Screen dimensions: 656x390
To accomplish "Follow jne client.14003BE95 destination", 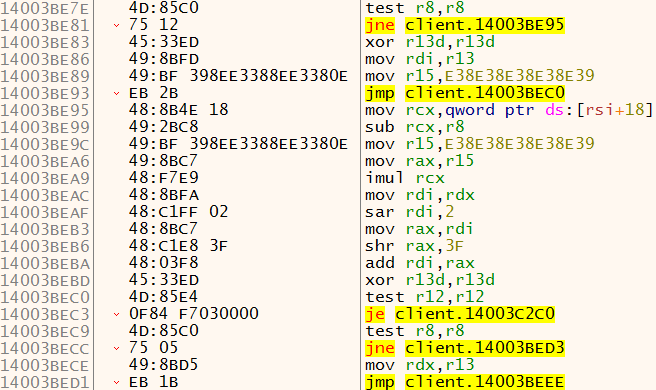I will (x=484, y=25).
